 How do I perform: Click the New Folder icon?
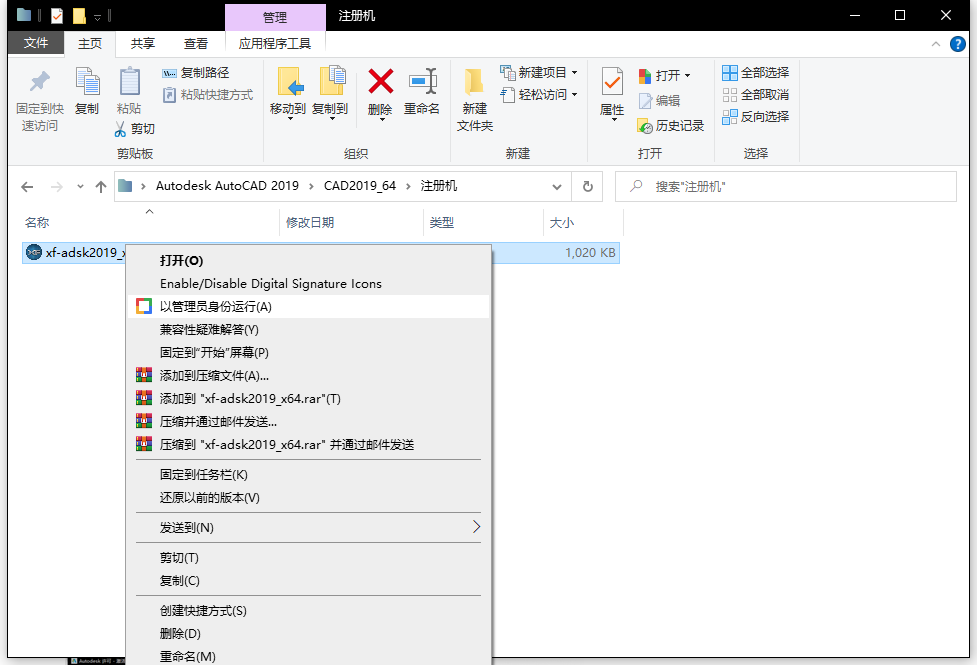[x=475, y=82]
